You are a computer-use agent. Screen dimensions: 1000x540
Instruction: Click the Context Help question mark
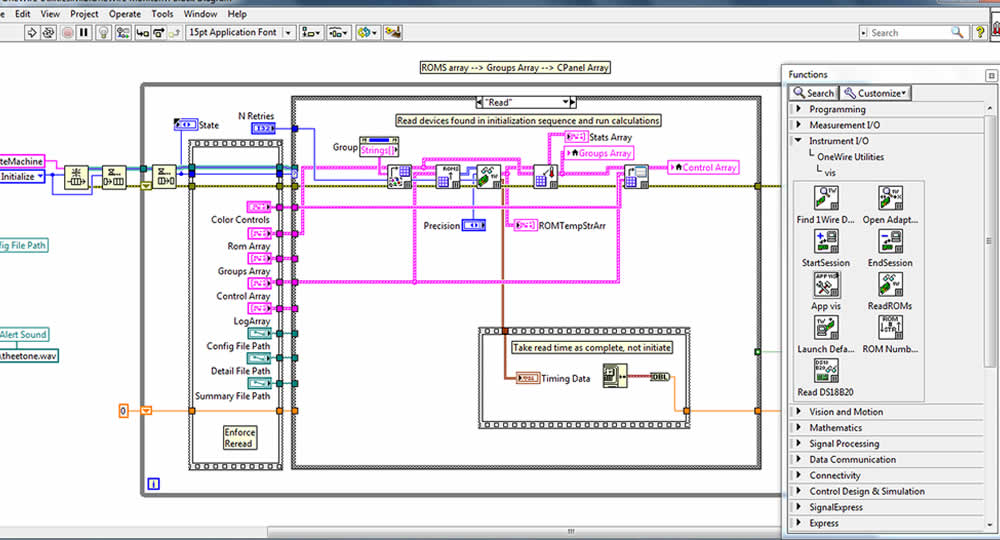coord(980,33)
